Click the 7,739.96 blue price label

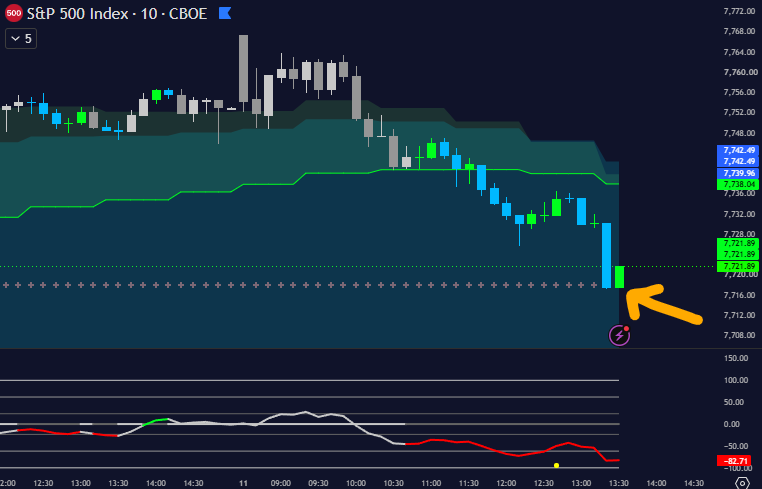(738, 173)
